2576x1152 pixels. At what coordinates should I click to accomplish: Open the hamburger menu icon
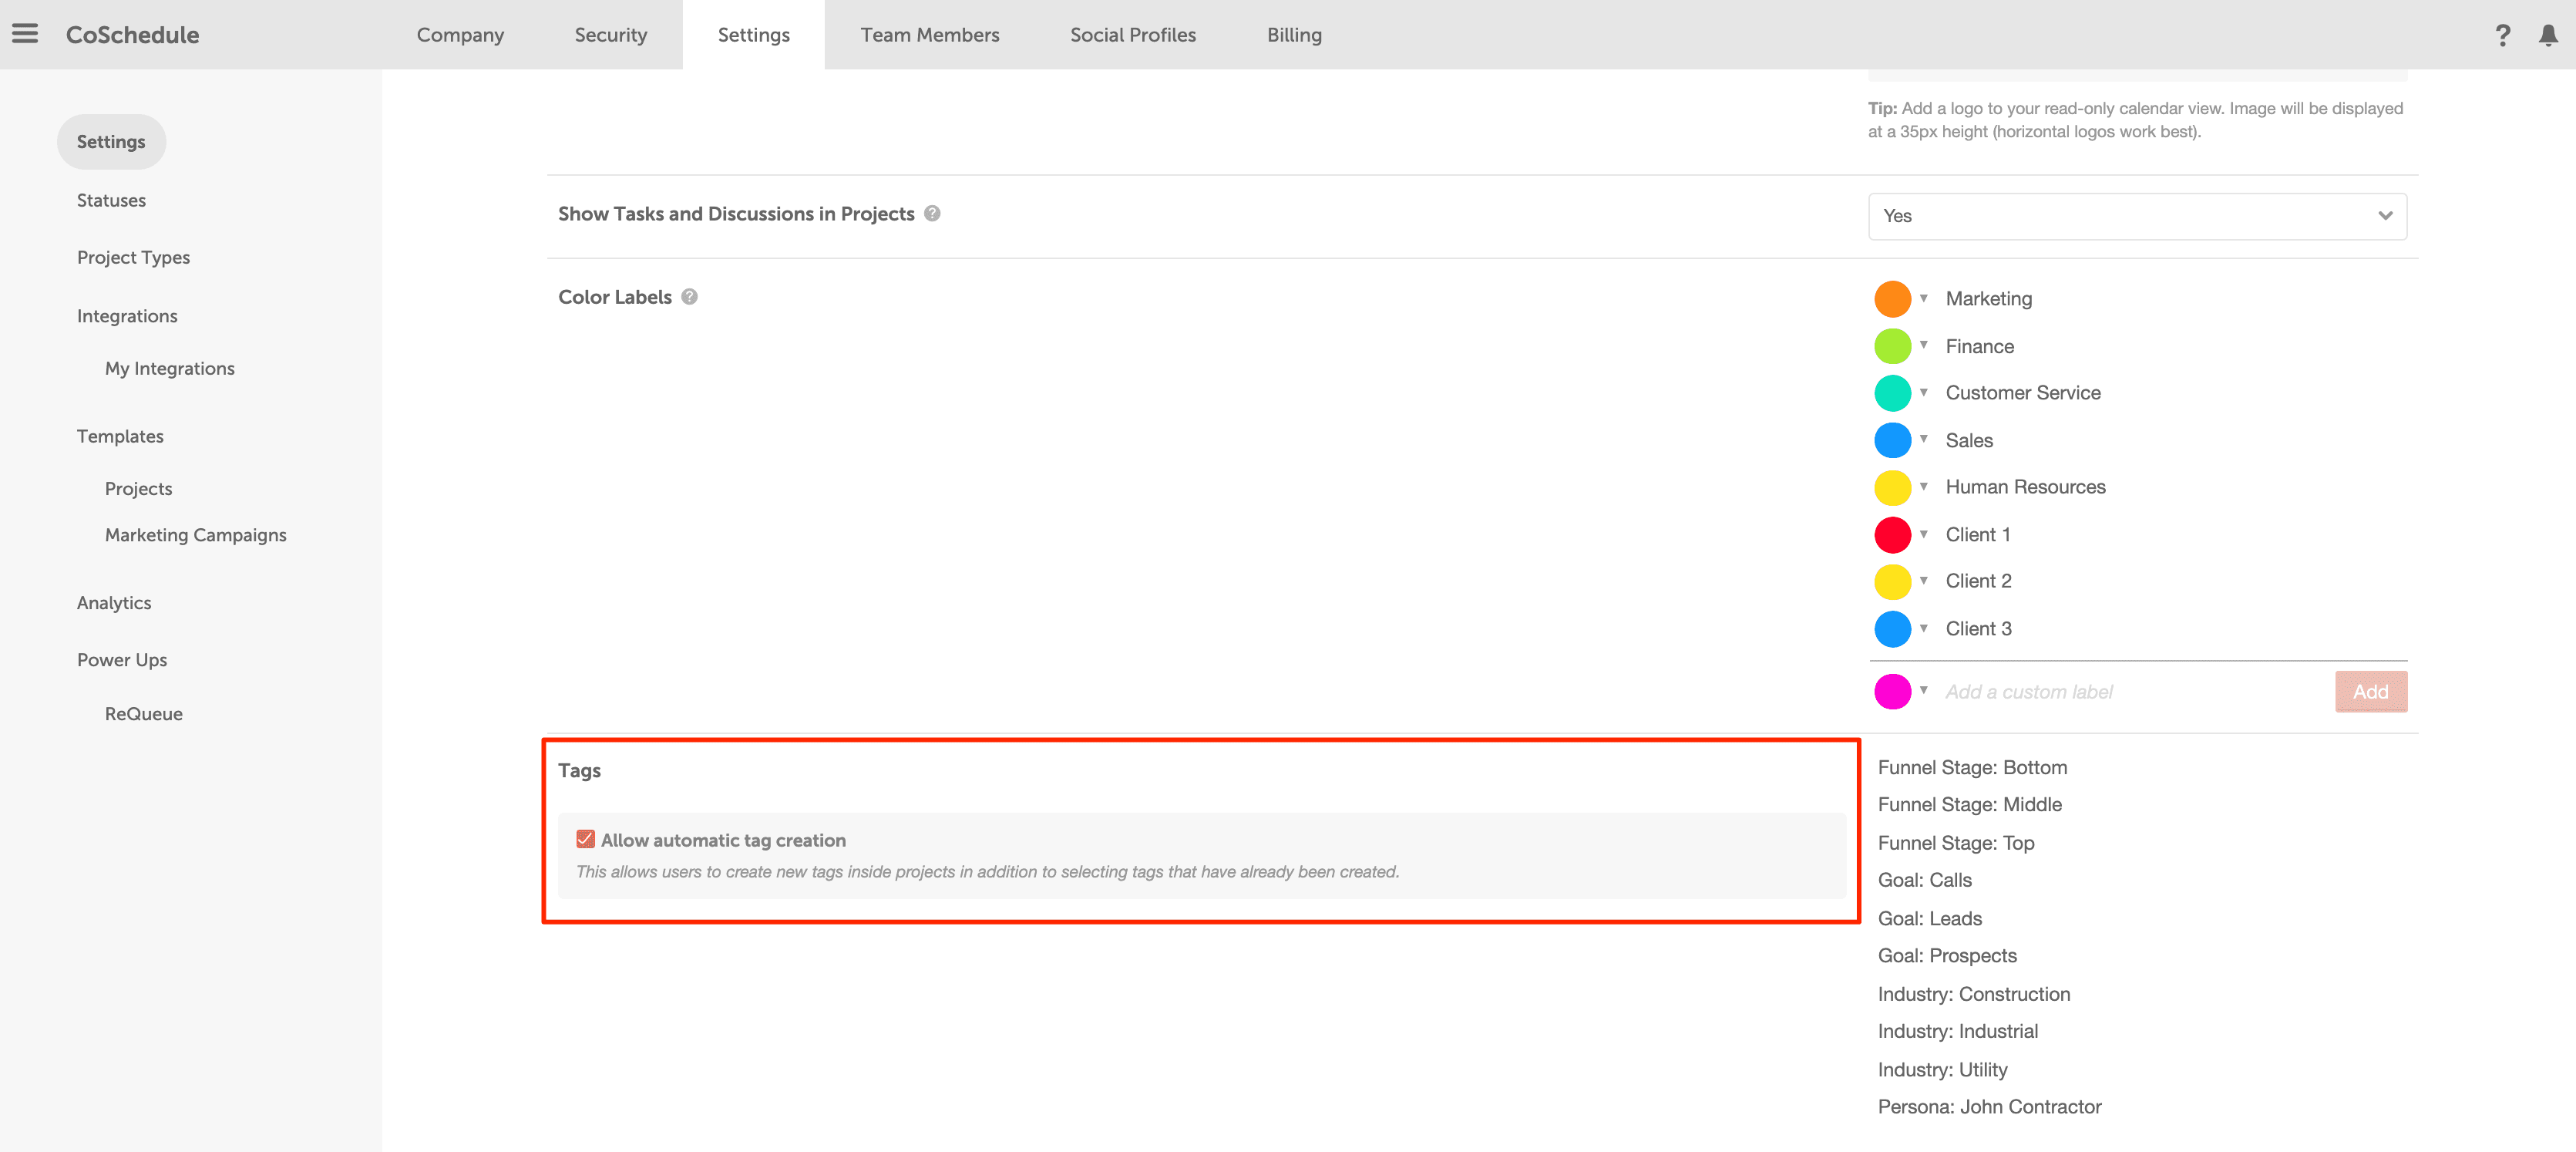click(x=25, y=34)
